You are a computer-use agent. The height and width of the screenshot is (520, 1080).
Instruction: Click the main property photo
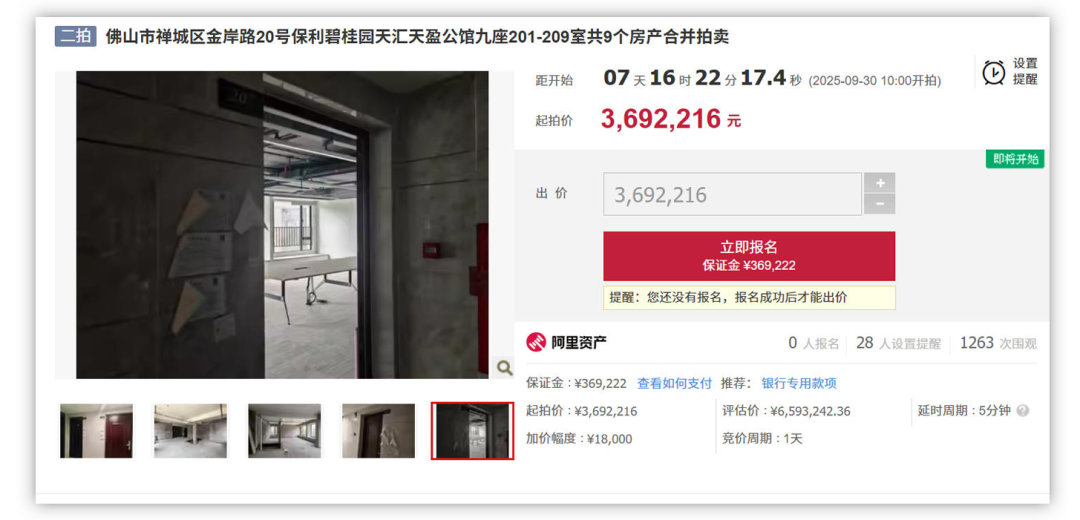point(282,225)
